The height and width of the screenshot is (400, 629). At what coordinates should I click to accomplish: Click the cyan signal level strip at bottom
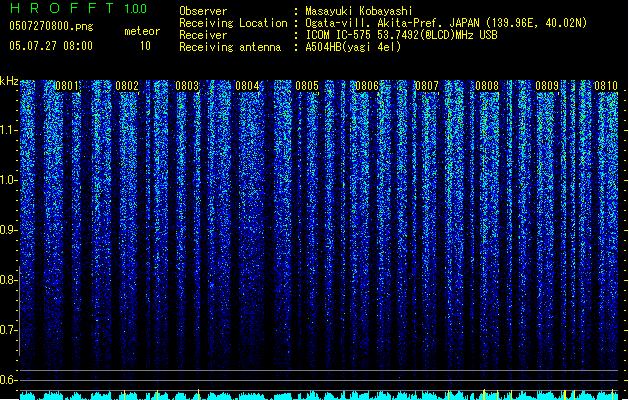pyautogui.click(x=319, y=395)
